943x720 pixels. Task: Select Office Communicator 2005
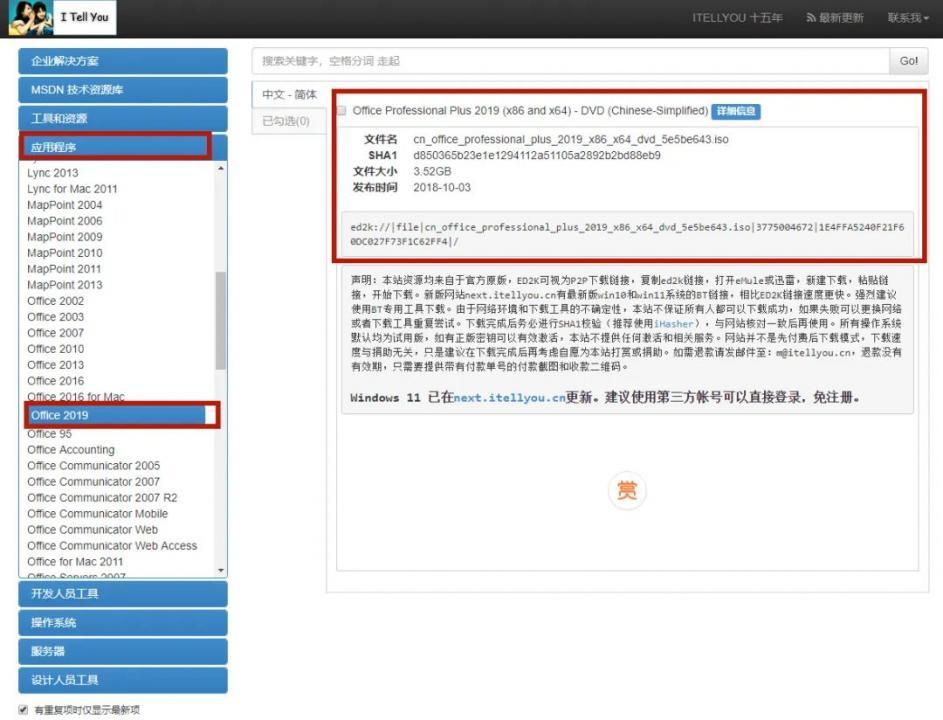coord(93,466)
